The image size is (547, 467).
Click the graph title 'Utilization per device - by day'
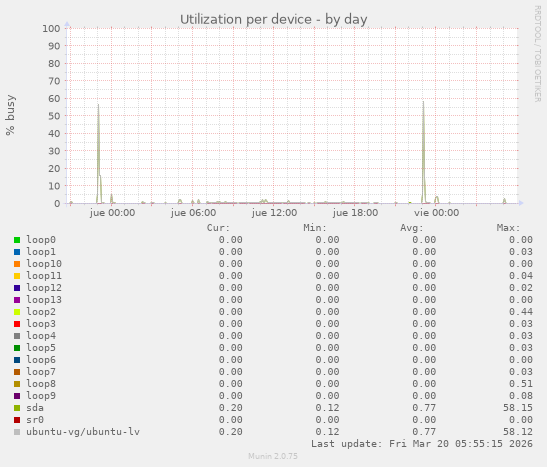tap(274, 20)
